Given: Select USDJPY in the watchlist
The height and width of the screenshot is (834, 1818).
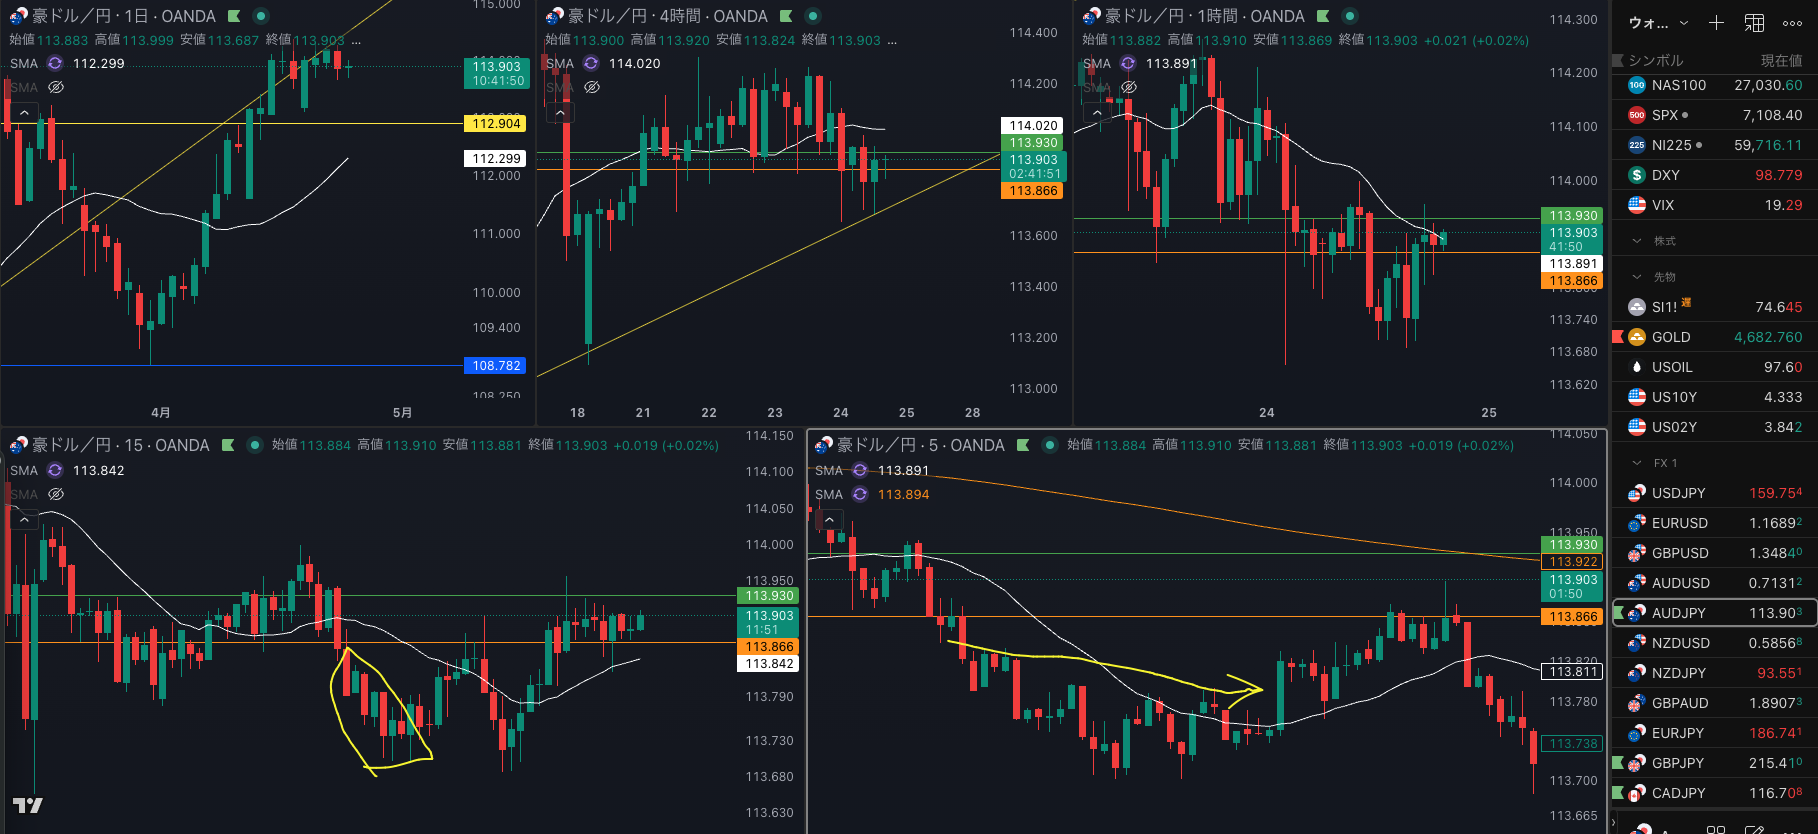Looking at the screenshot, I should pyautogui.click(x=1678, y=493).
